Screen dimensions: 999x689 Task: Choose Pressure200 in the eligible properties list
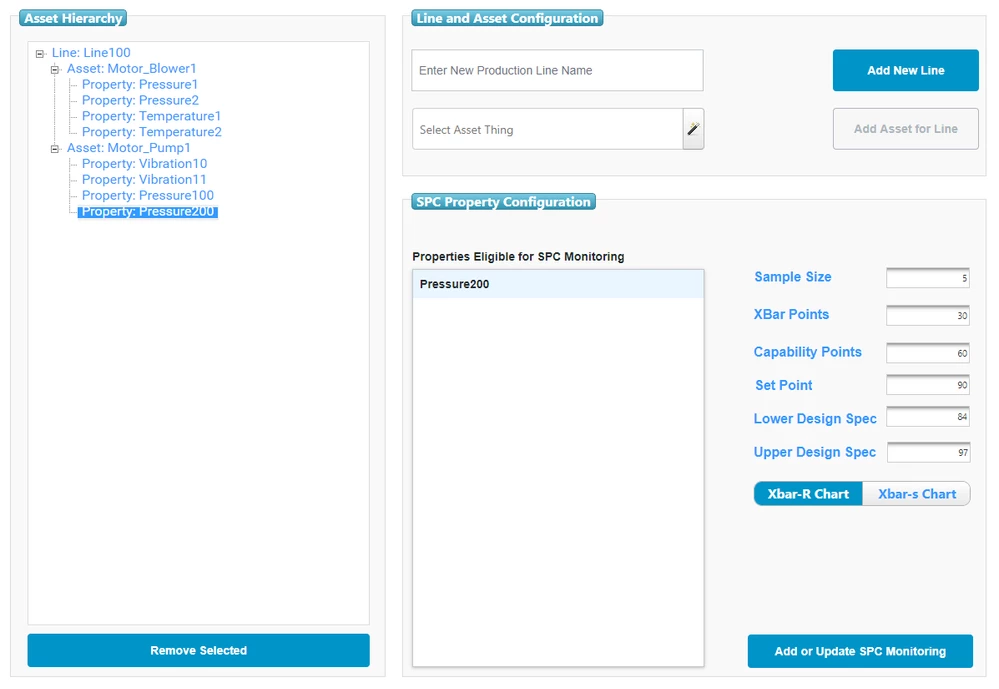click(x=558, y=284)
